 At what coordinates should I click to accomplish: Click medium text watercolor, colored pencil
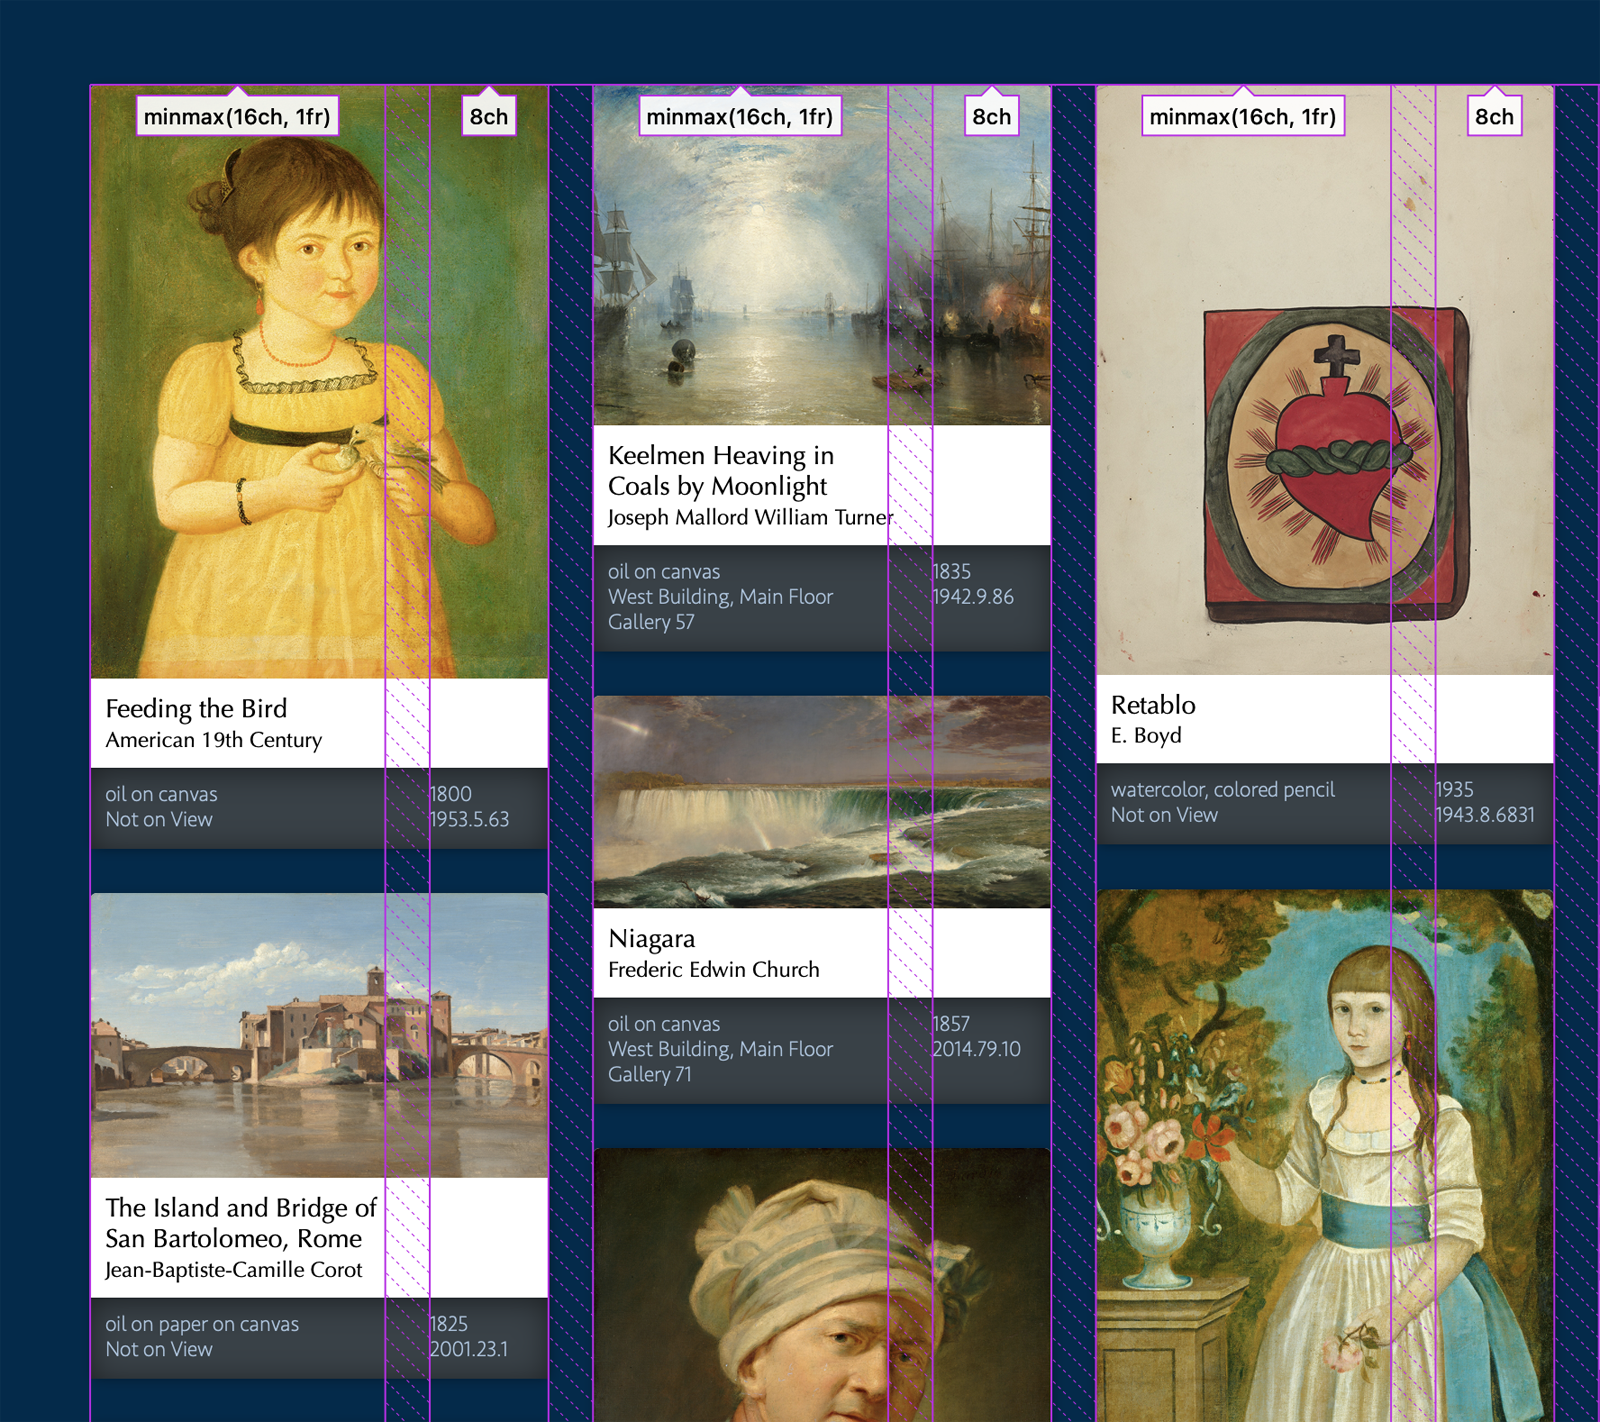pyautogui.click(x=1222, y=790)
